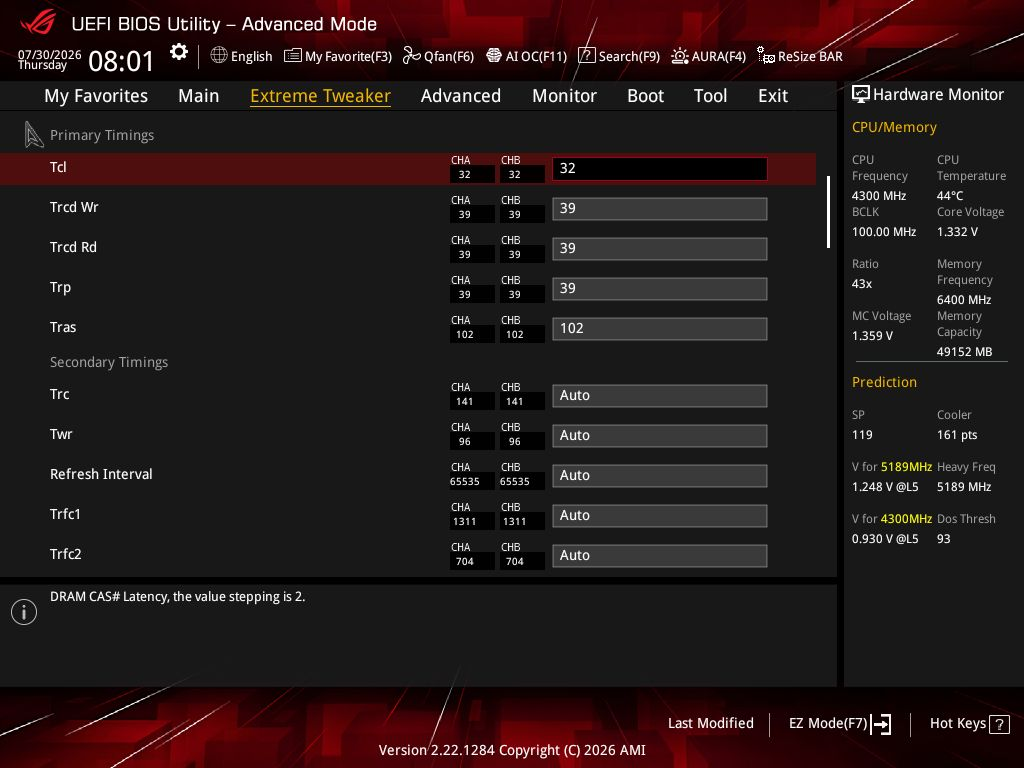Click the Primary Timings heading
Viewport: 1024px width, 768px height.
click(x=102, y=135)
